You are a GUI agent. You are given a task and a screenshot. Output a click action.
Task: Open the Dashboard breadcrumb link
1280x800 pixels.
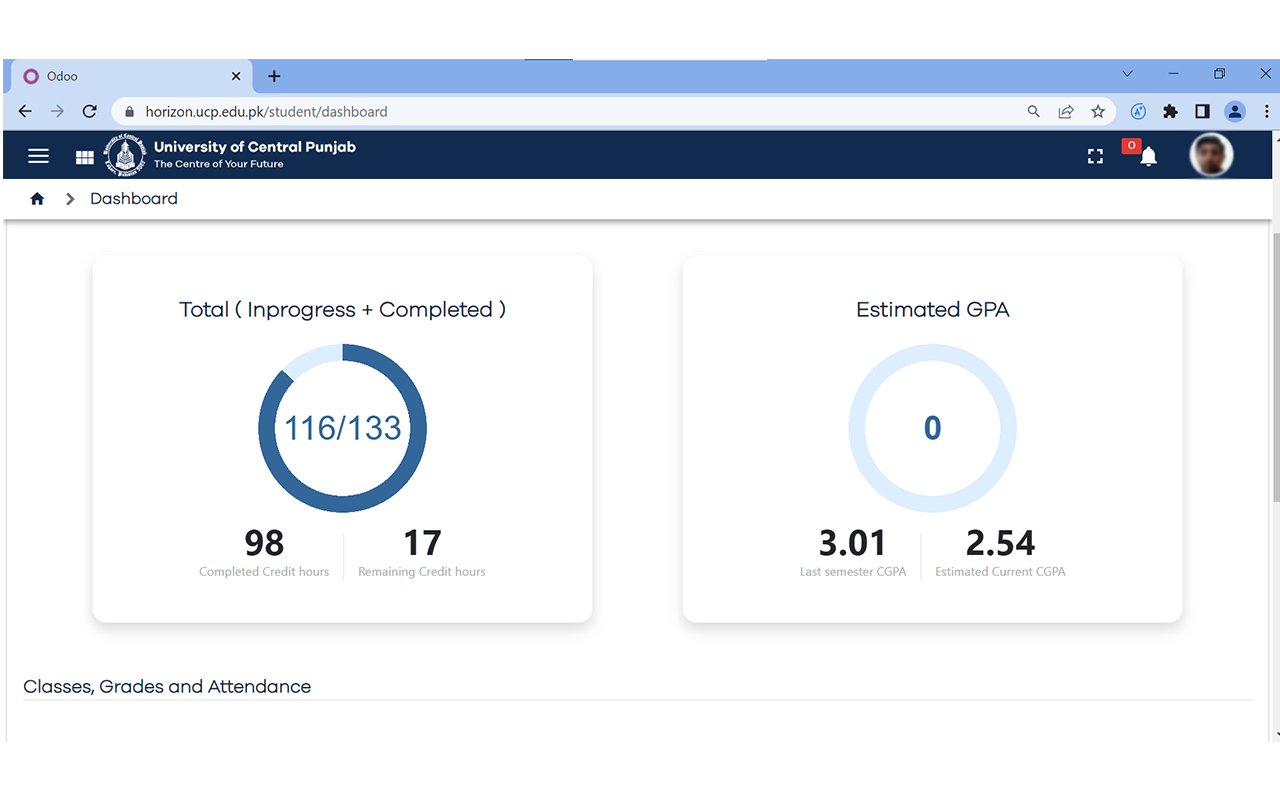pos(134,198)
